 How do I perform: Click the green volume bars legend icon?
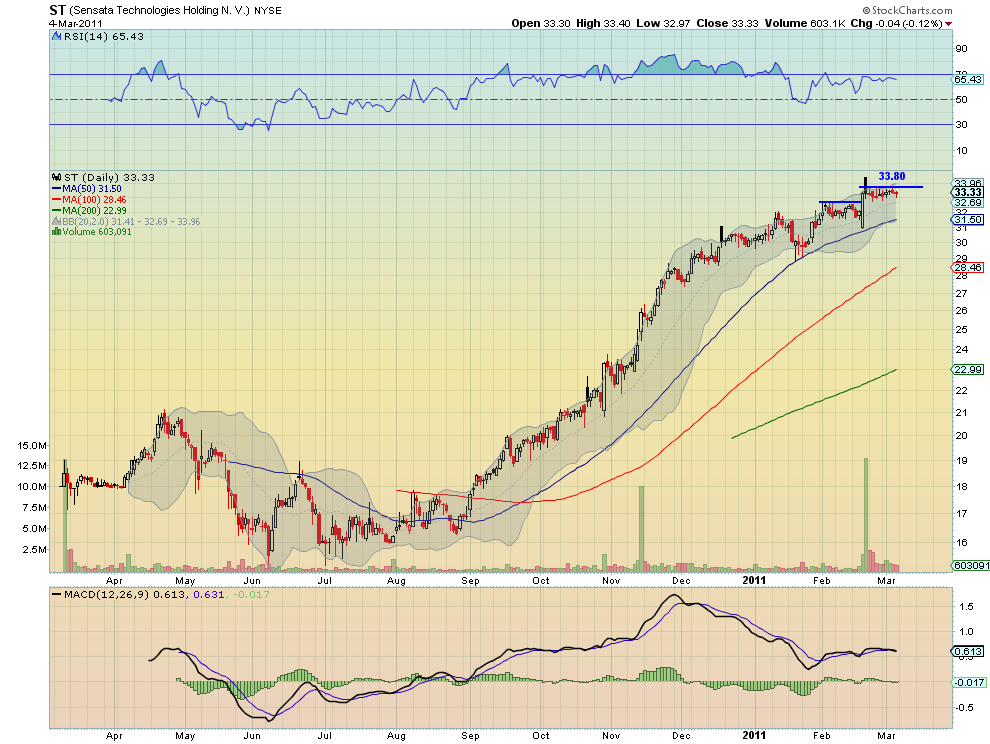point(56,232)
